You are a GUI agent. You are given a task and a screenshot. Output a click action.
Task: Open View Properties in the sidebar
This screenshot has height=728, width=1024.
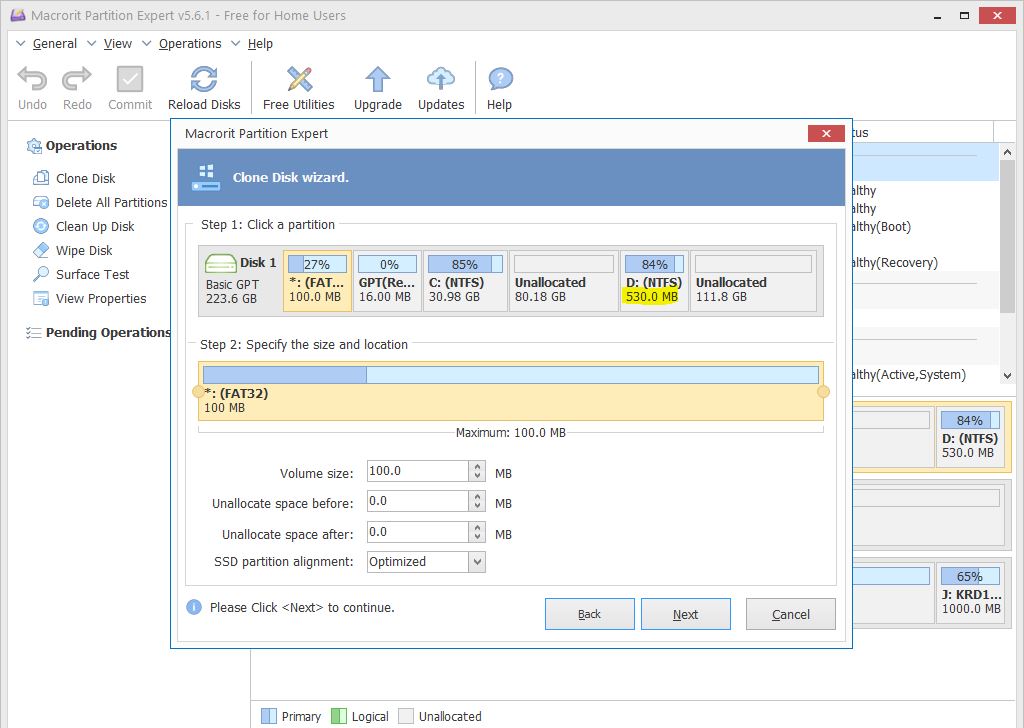pyautogui.click(x=100, y=298)
